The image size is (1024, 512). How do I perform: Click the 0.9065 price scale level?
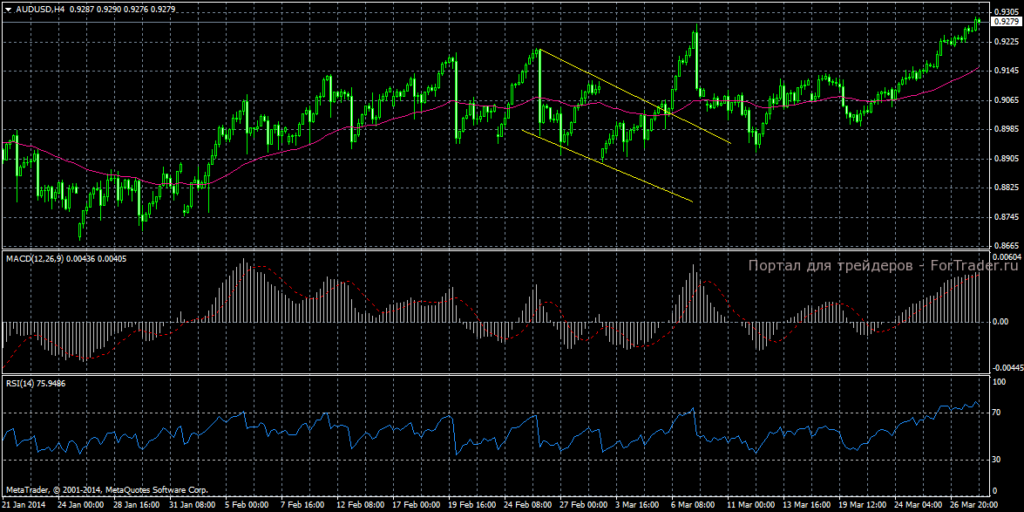tap(1006, 100)
